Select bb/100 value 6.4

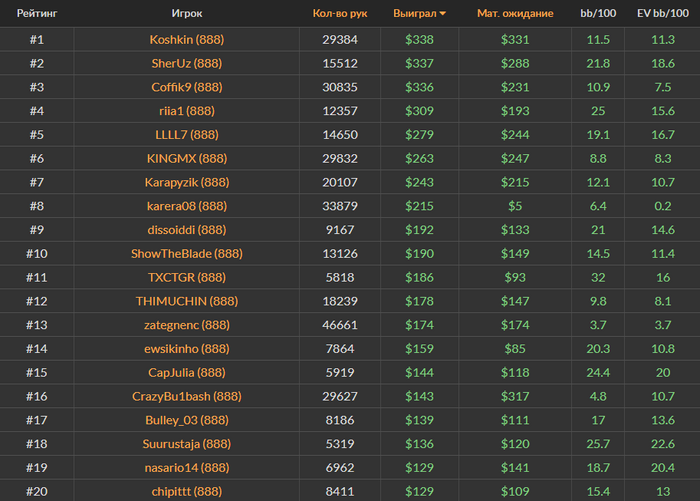[x=598, y=206]
